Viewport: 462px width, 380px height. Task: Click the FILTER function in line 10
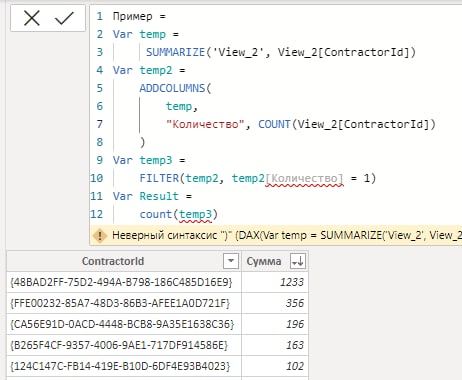pos(159,178)
